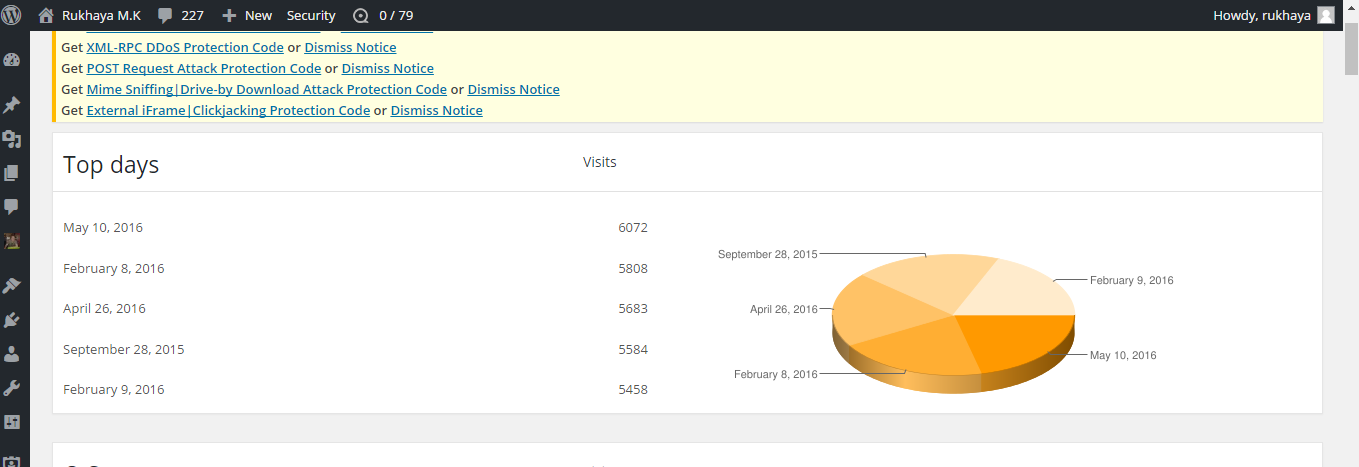Open the New content menu
Screen dimensions: 1359x467
click(247, 15)
